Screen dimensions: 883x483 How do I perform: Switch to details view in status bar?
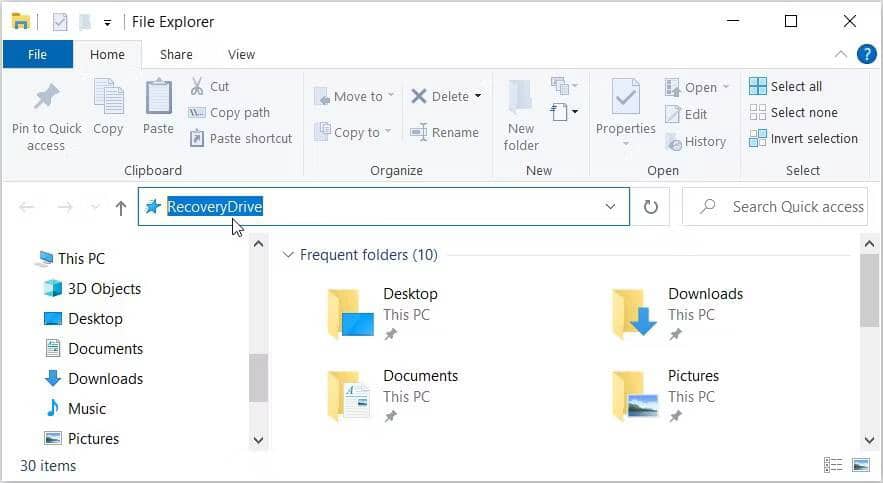[833, 465]
